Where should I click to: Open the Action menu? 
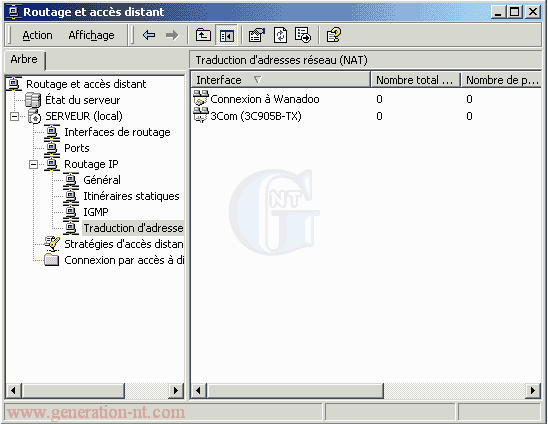pos(37,35)
